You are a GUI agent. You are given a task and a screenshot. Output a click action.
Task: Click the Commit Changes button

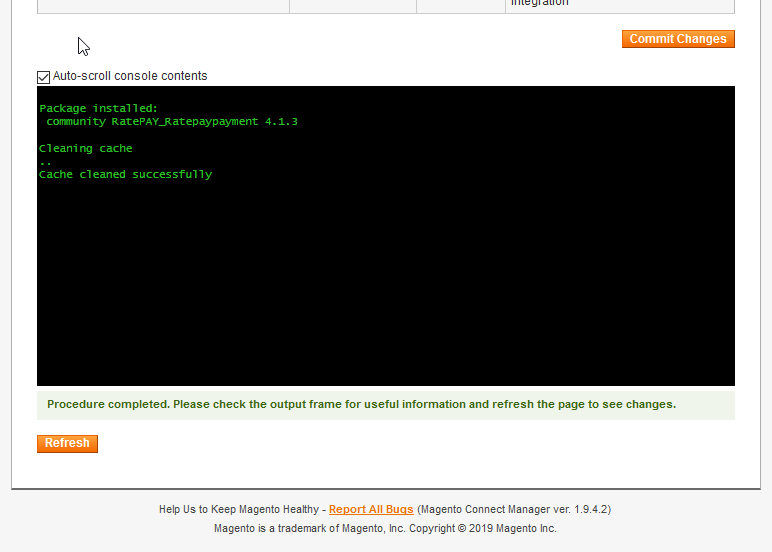pyautogui.click(x=678, y=39)
